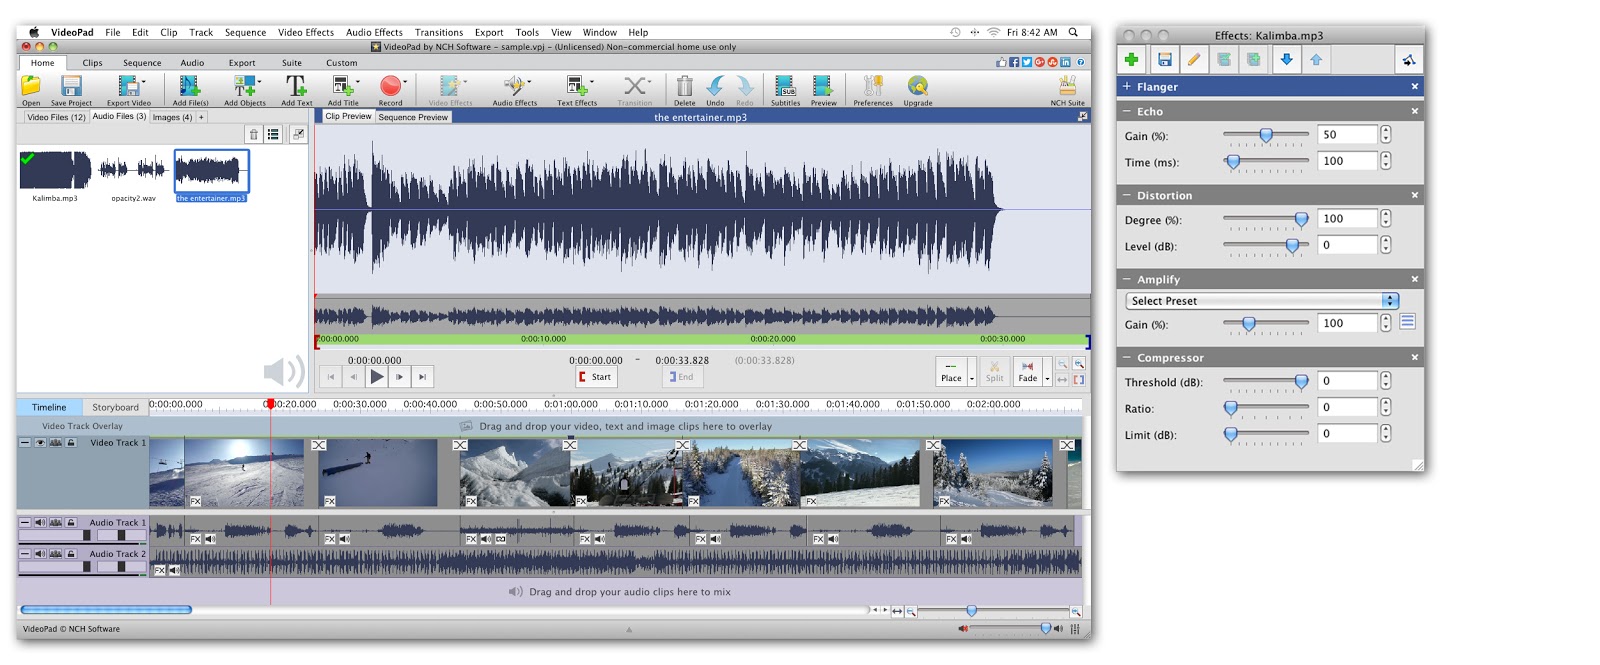The height and width of the screenshot is (665, 1600).
Task: Collapse the Distortion effect section
Action: tap(1127, 196)
